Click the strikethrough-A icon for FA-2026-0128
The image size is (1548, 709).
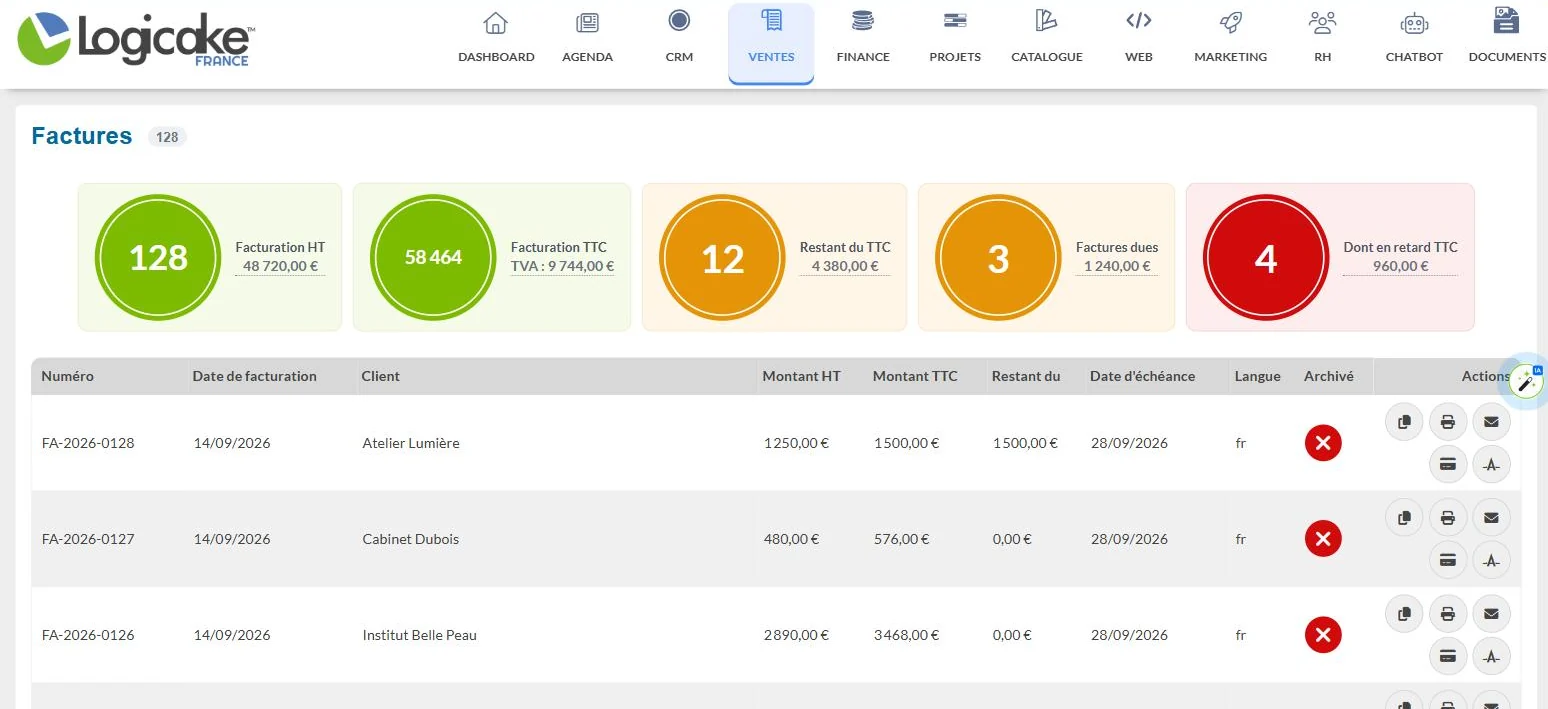click(x=1491, y=464)
